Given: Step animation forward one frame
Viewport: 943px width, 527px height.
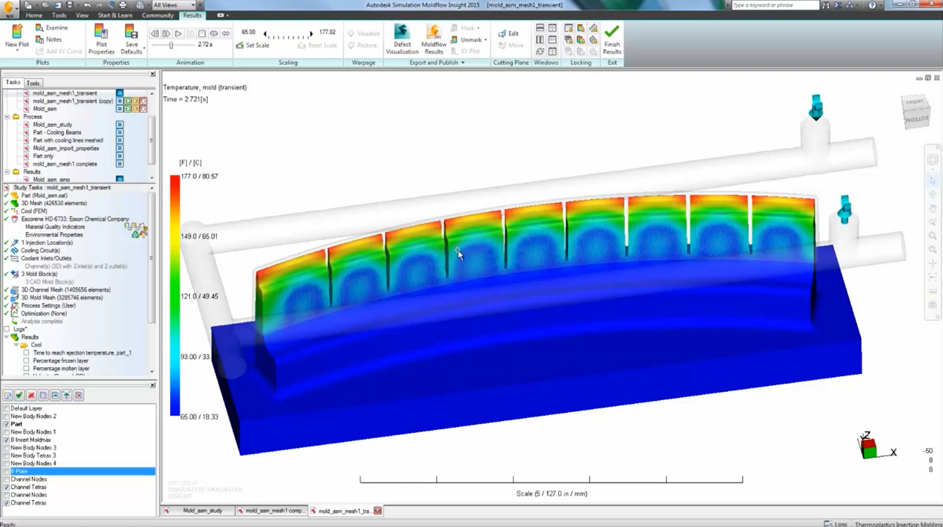Looking at the screenshot, I should (167, 34).
